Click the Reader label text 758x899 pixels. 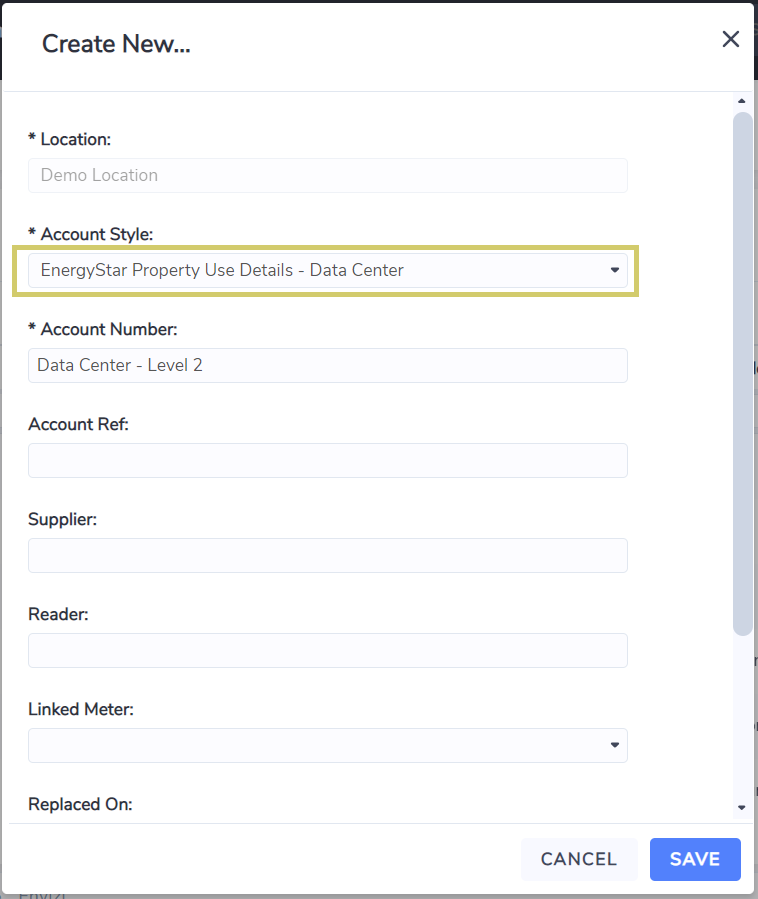[58, 614]
